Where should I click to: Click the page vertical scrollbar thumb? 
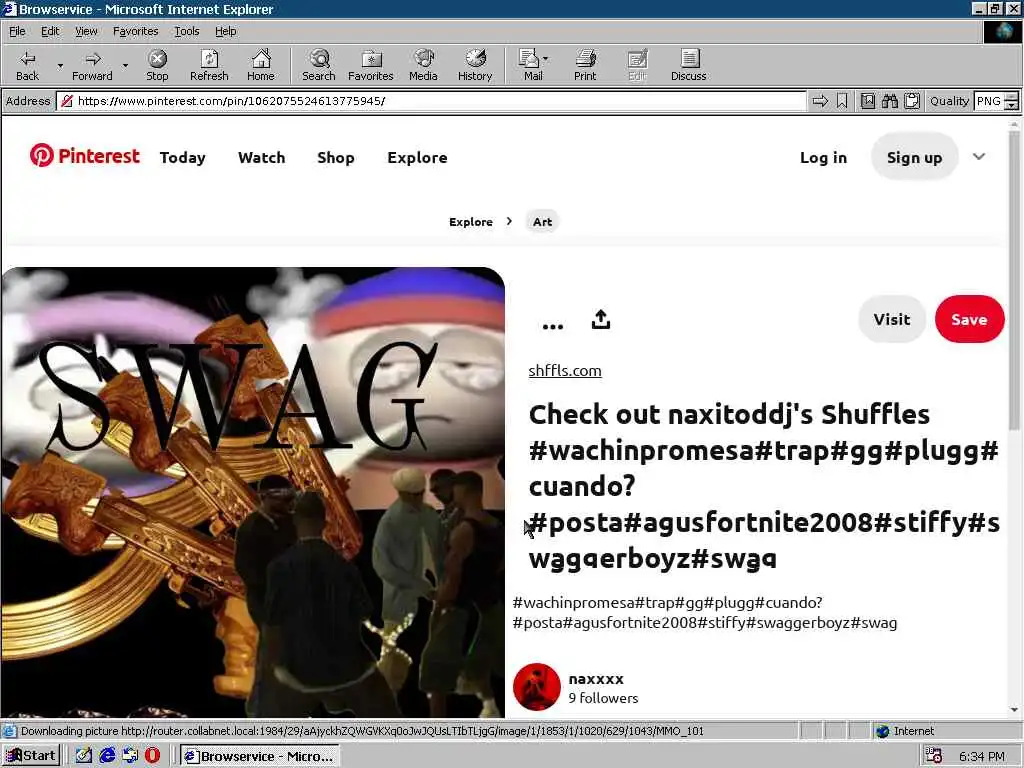point(1014,281)
